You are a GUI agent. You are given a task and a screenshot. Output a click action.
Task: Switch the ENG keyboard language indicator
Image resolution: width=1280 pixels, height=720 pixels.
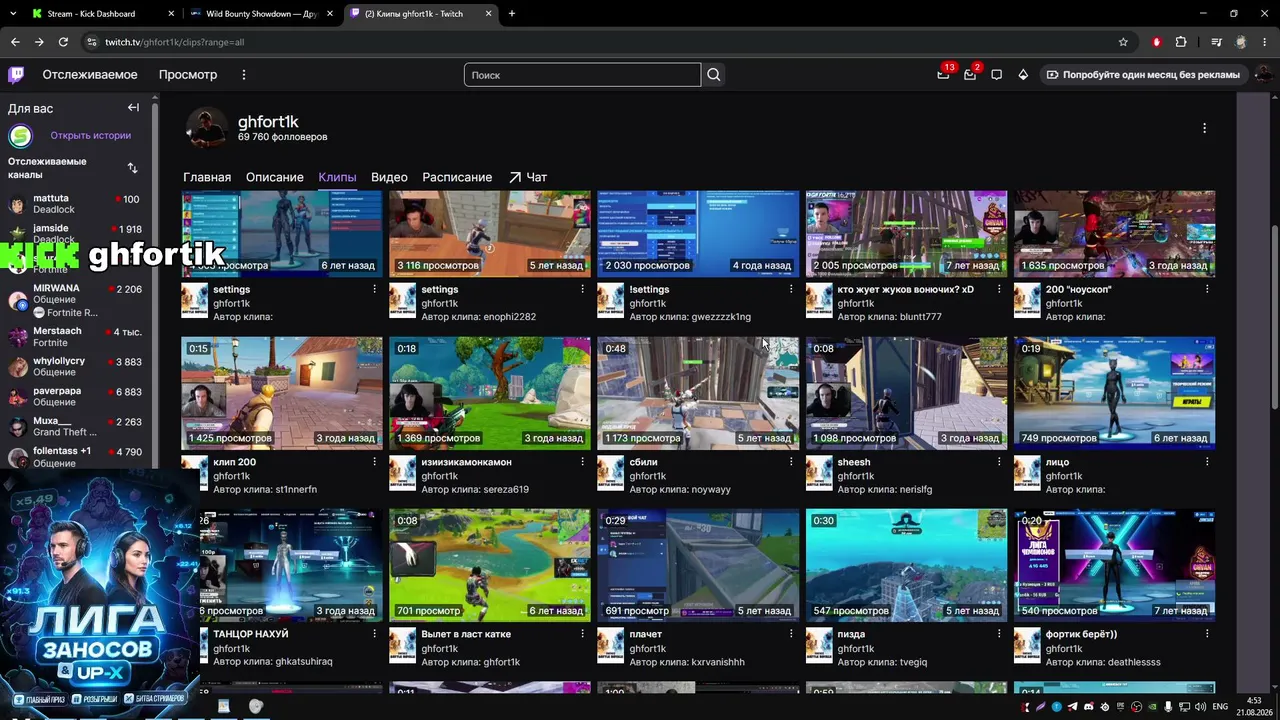(1220, 706)
